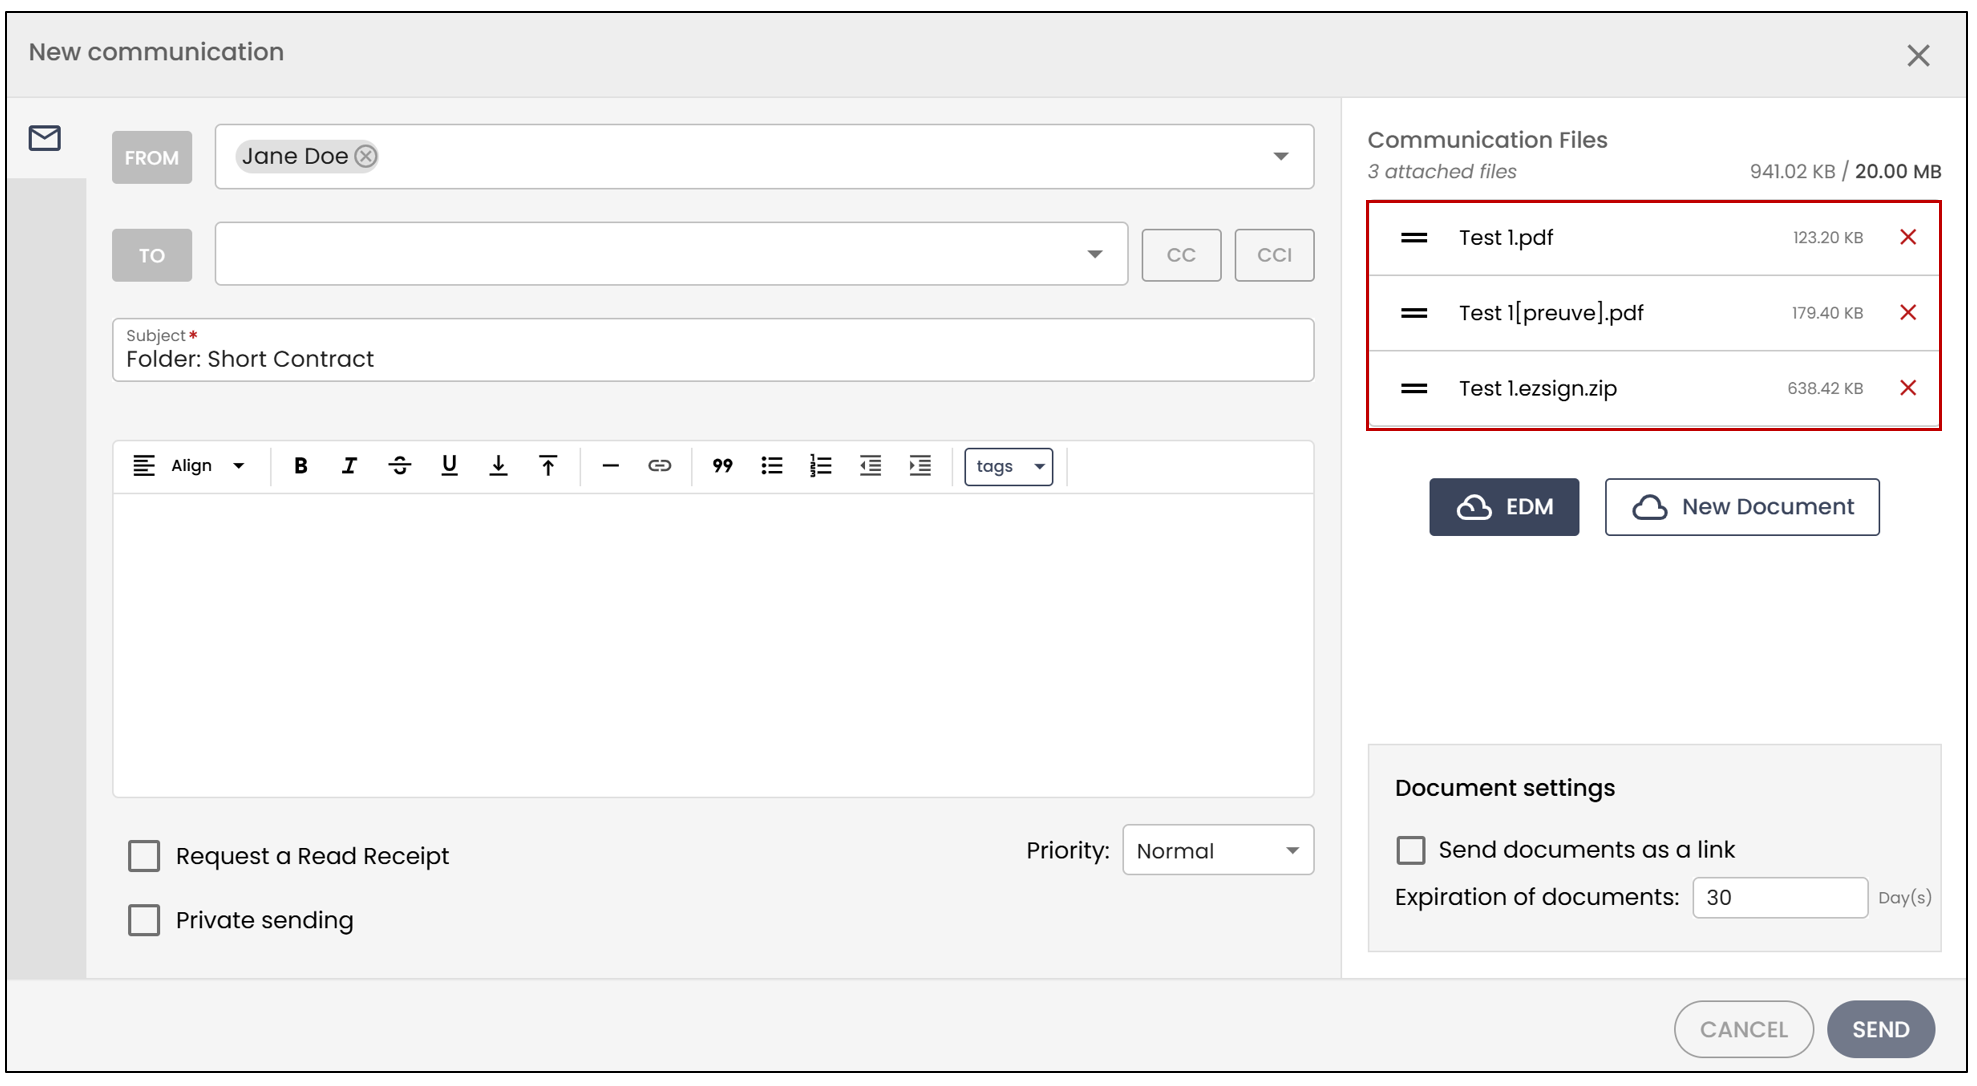Insert a blockquote

[722, 466]
